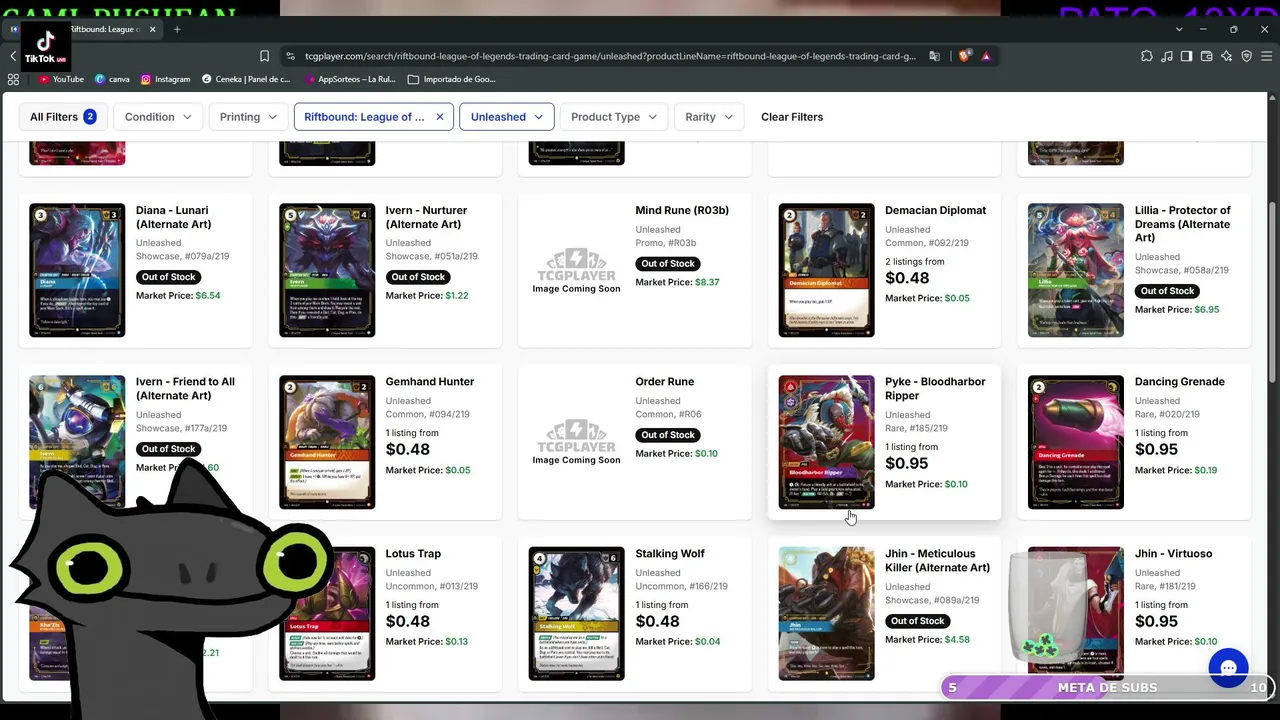Open the AppSorteos bookmark

click(349, 79)
